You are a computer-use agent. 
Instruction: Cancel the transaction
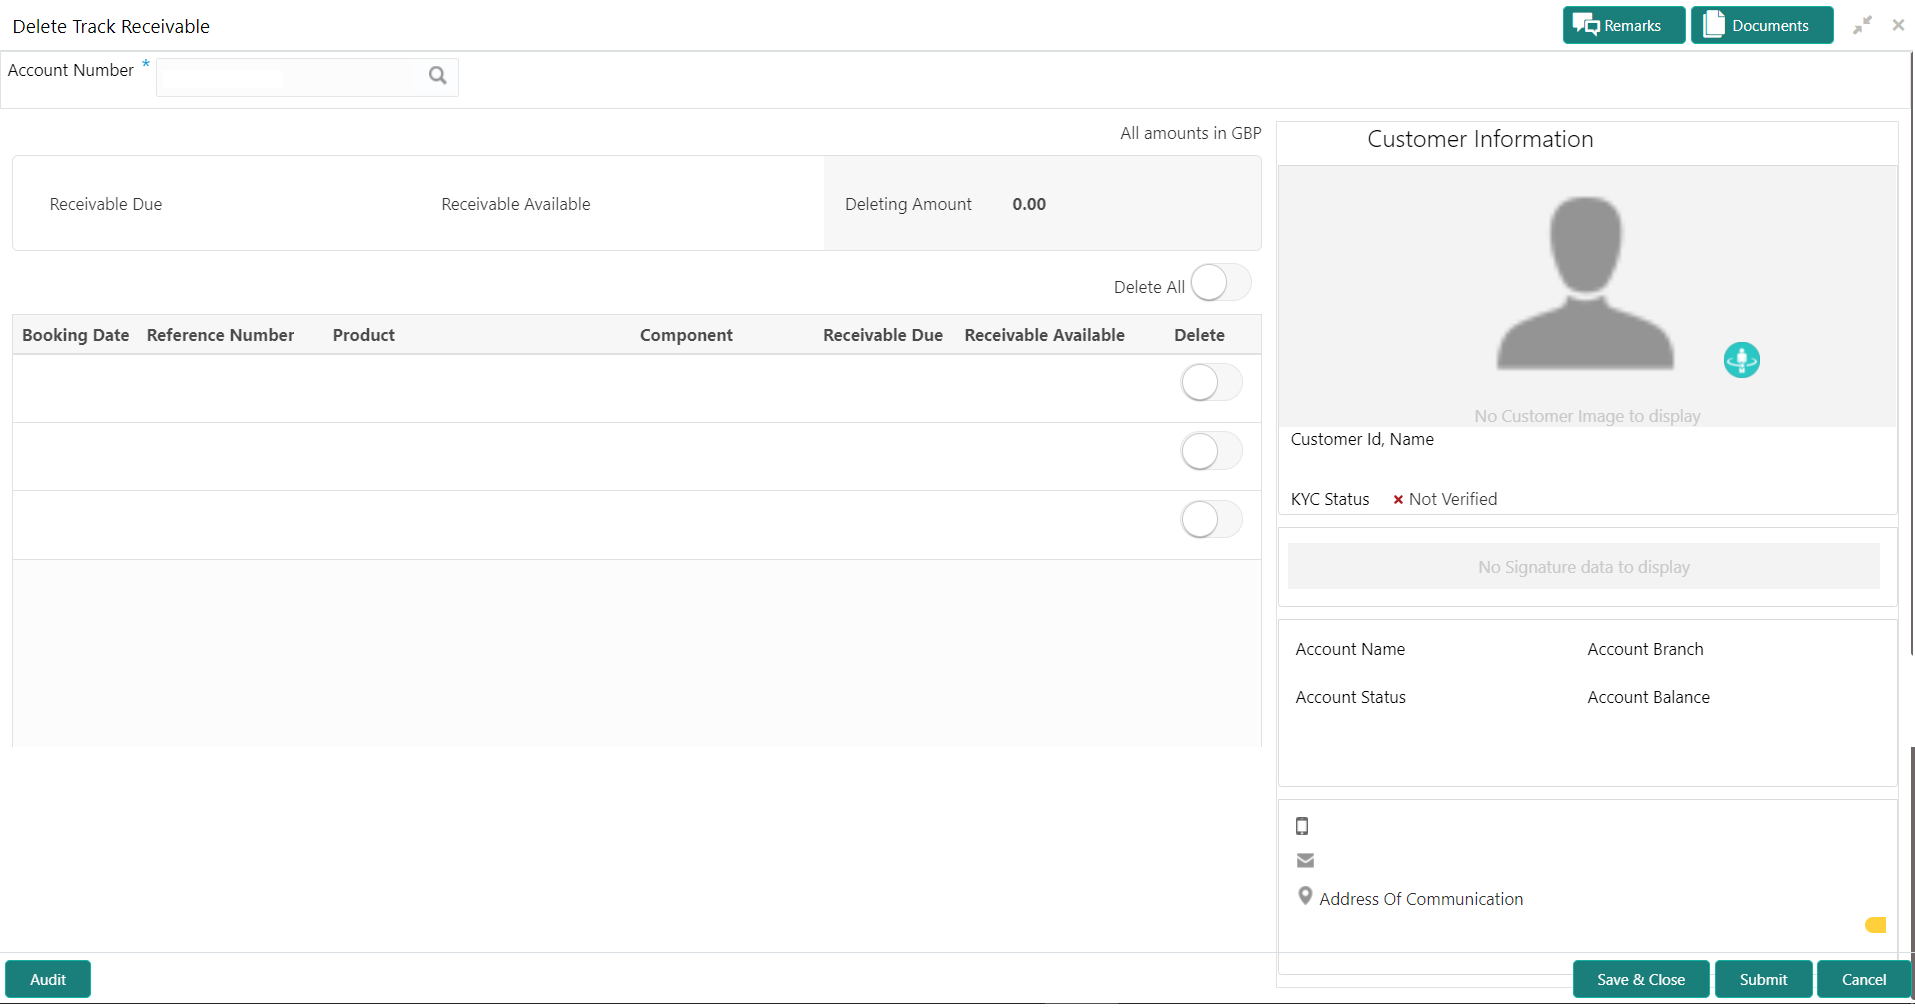point(1864,980)
